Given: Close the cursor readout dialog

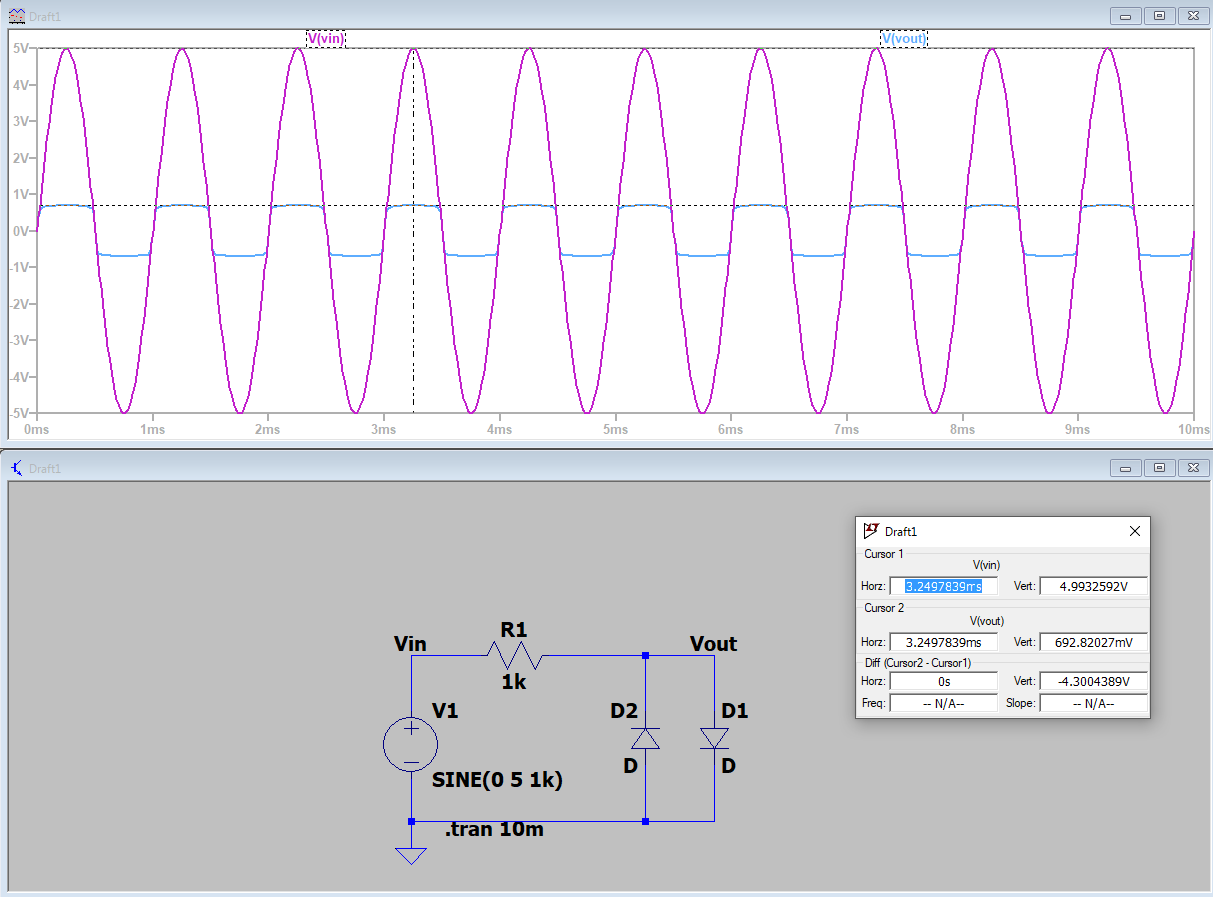Looking at the screenshot, I should click(1134, 531).
